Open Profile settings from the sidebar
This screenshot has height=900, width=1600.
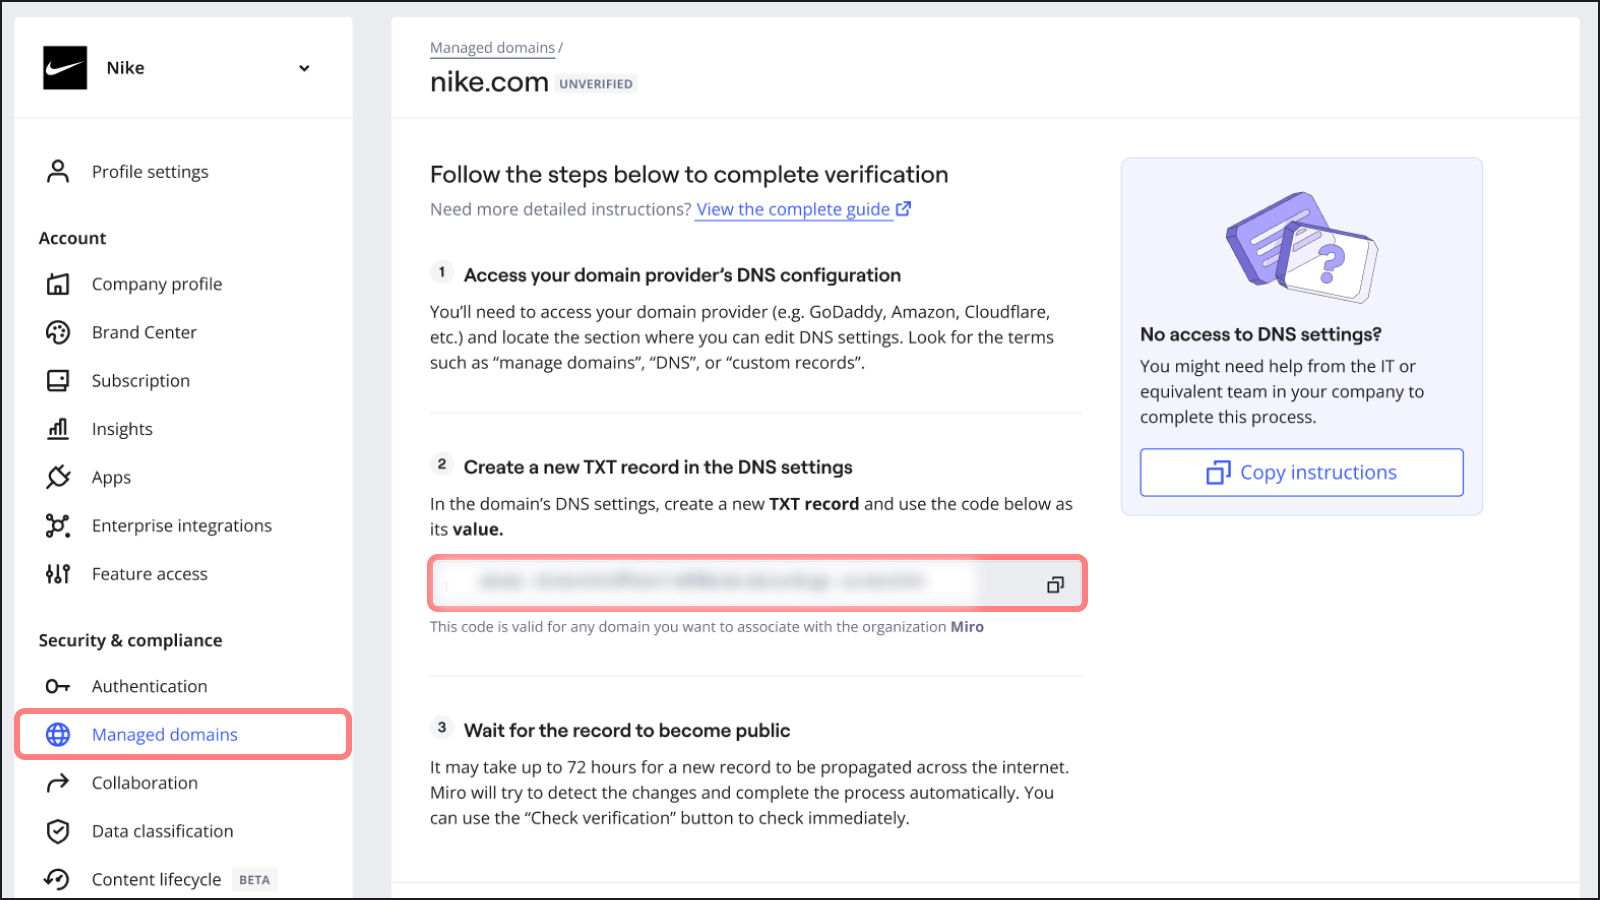(150, 171)
